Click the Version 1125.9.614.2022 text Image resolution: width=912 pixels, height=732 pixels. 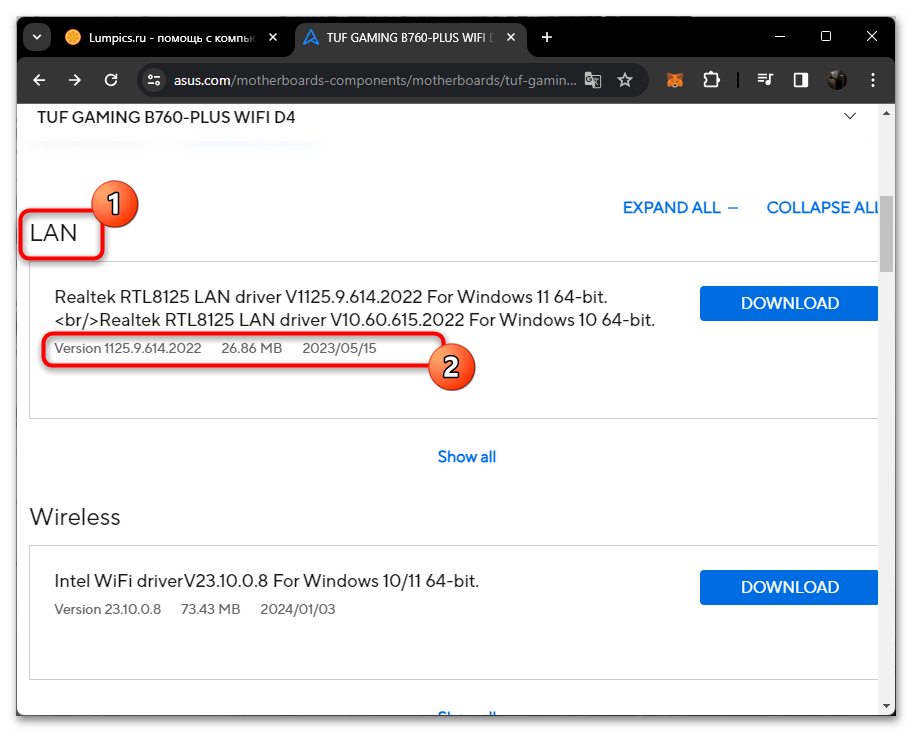click(x=127, y=348)
